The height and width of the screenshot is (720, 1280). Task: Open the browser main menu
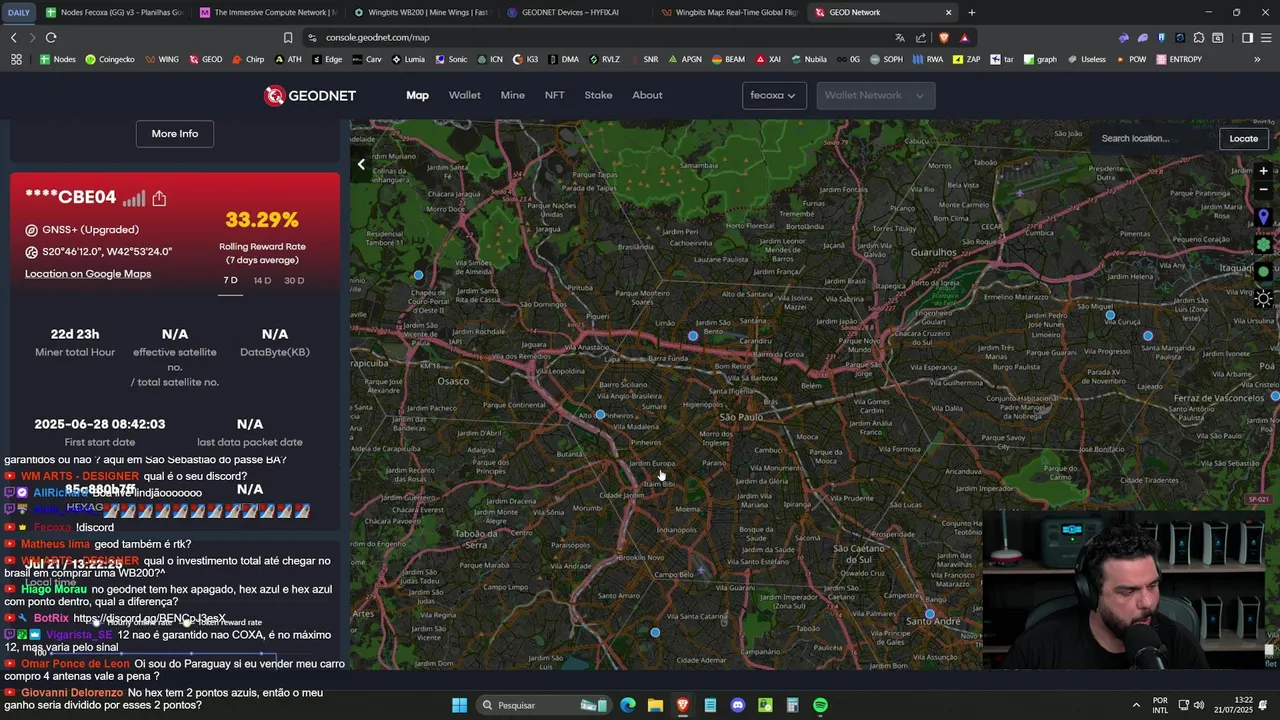click(1266, 37)
